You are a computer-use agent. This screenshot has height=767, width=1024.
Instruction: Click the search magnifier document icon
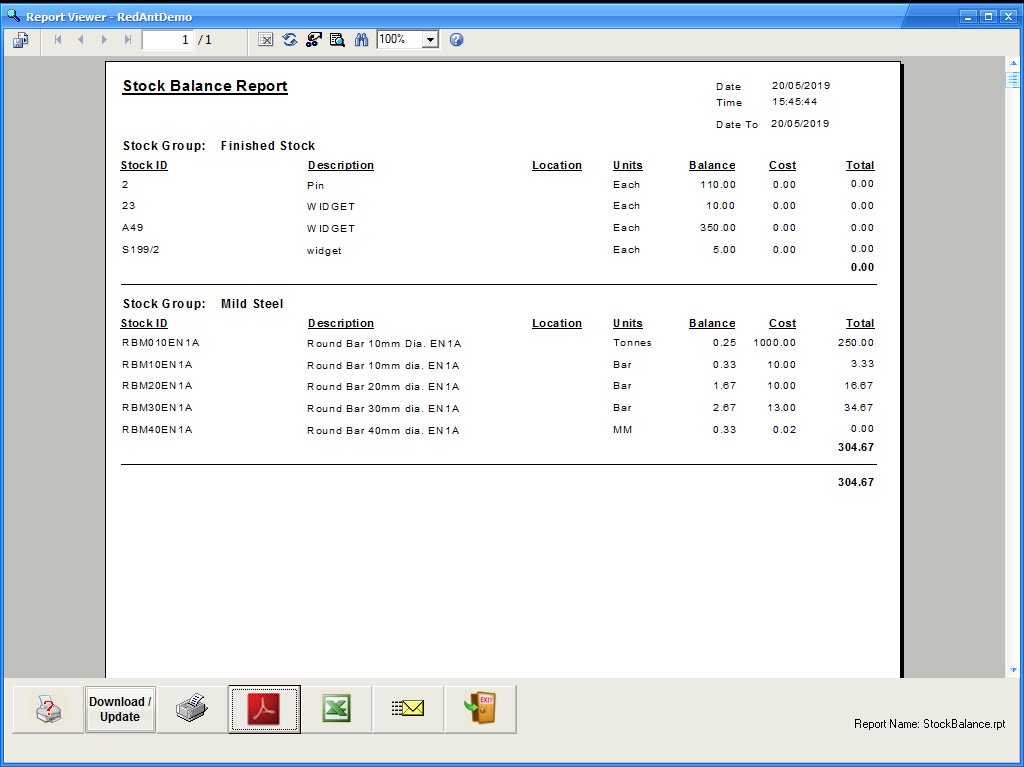pyautogui.click(x=337, y=40)
